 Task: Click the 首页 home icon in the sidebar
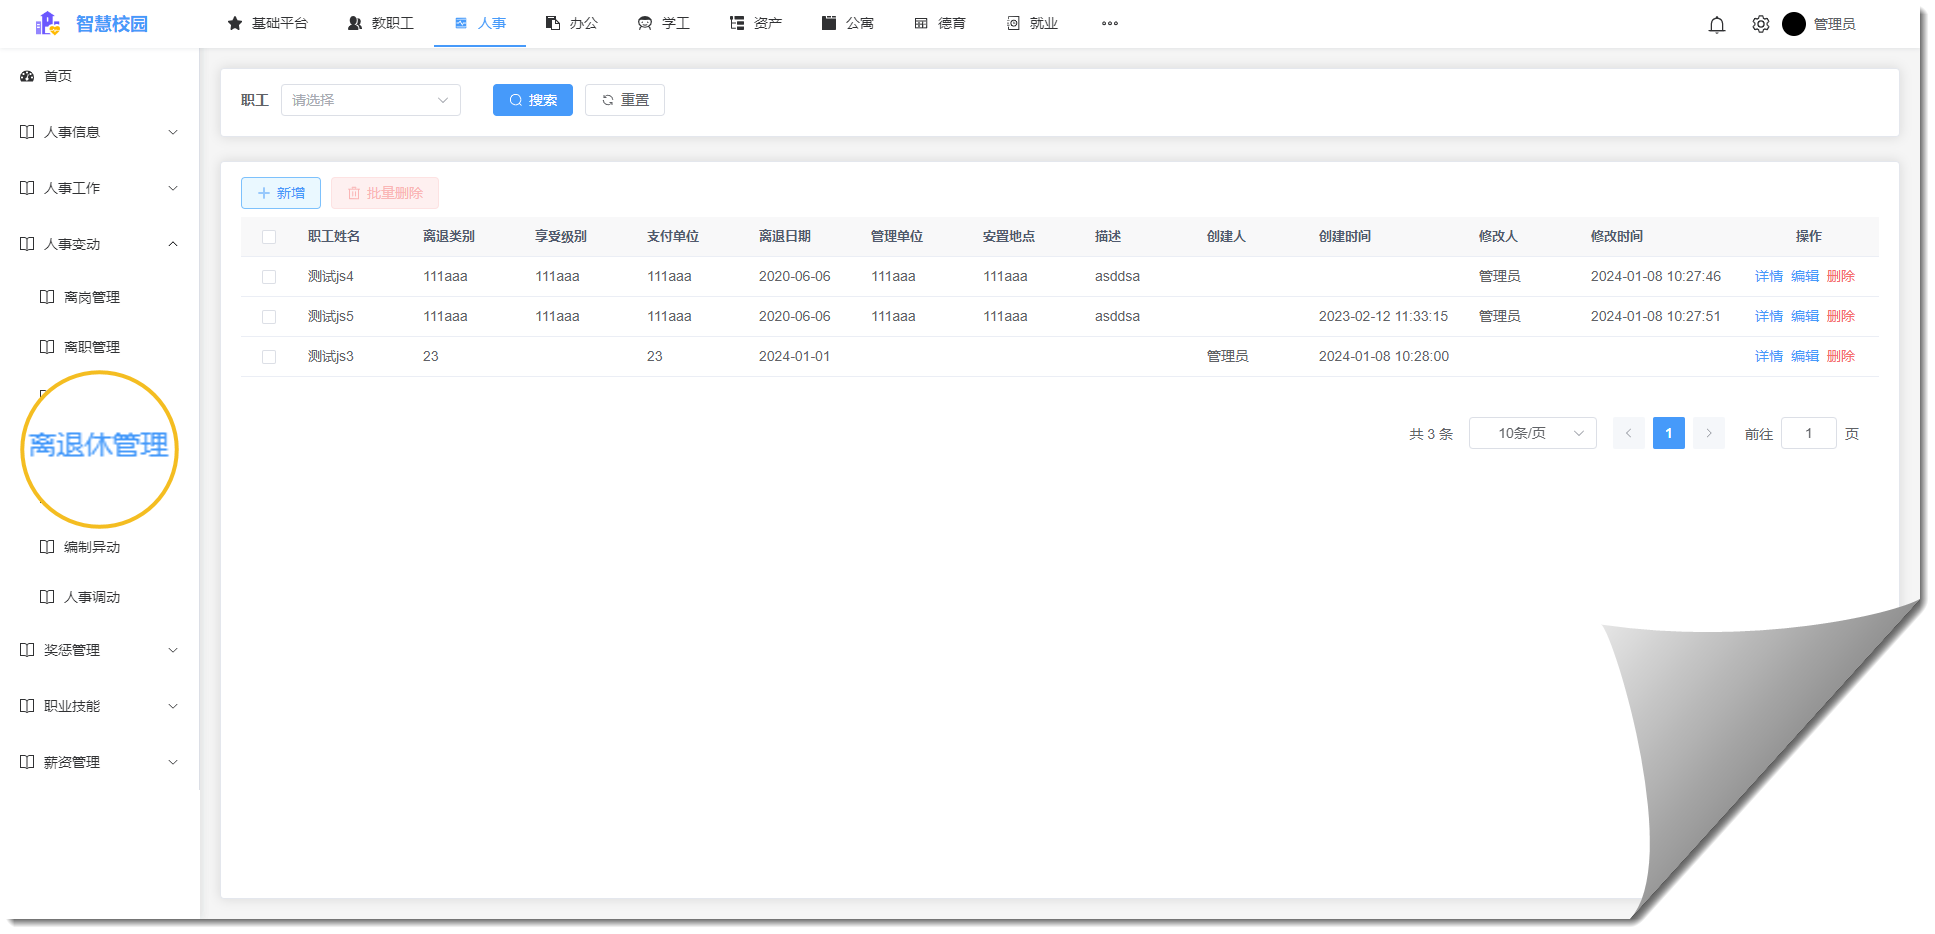[26, 75]
